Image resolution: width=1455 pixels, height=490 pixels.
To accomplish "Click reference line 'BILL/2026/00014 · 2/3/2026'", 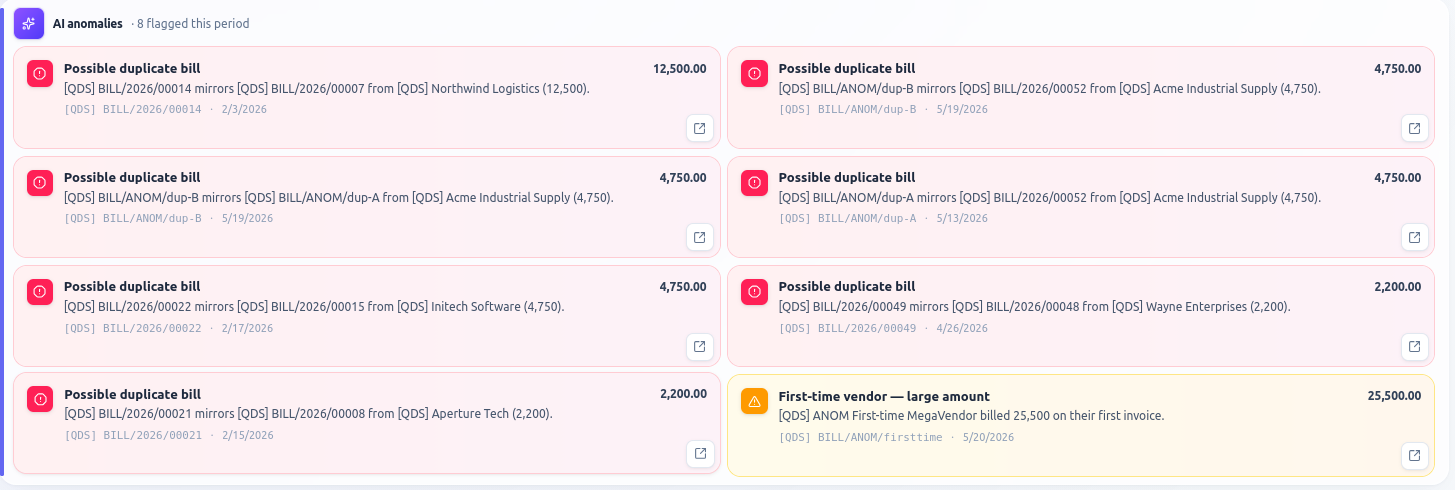I will [x=166, y=109].
